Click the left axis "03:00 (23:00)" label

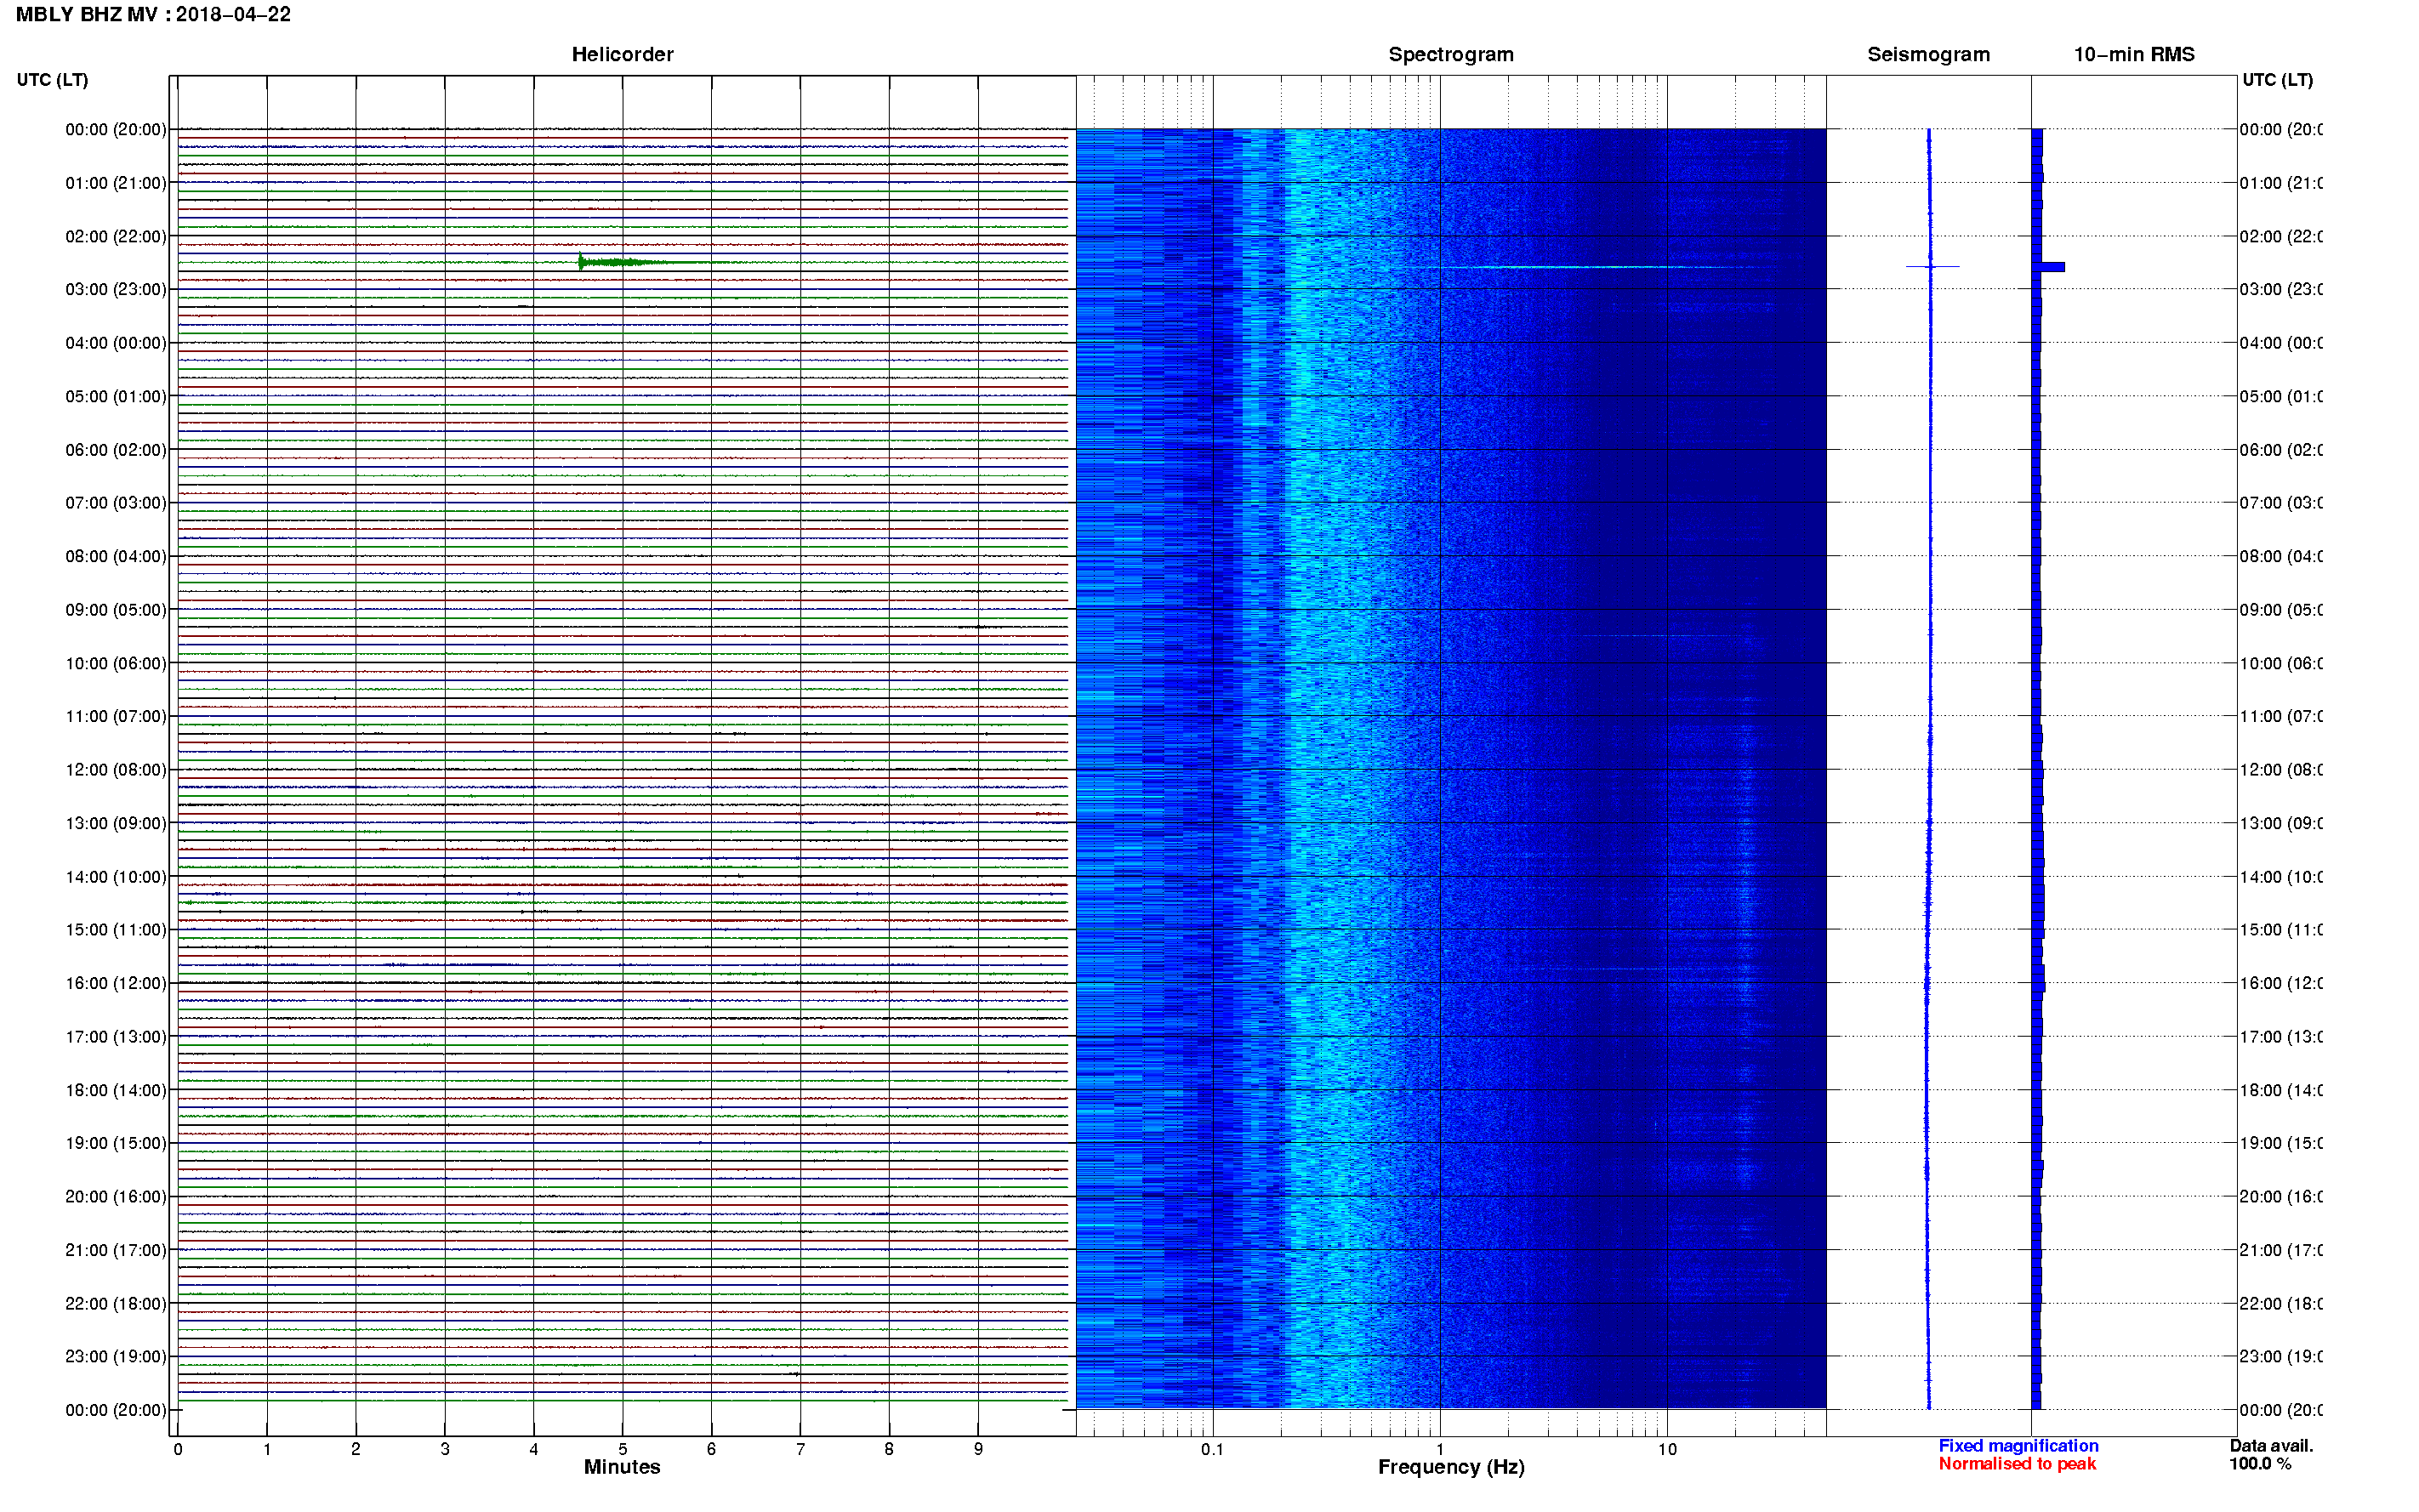point(116,289)
